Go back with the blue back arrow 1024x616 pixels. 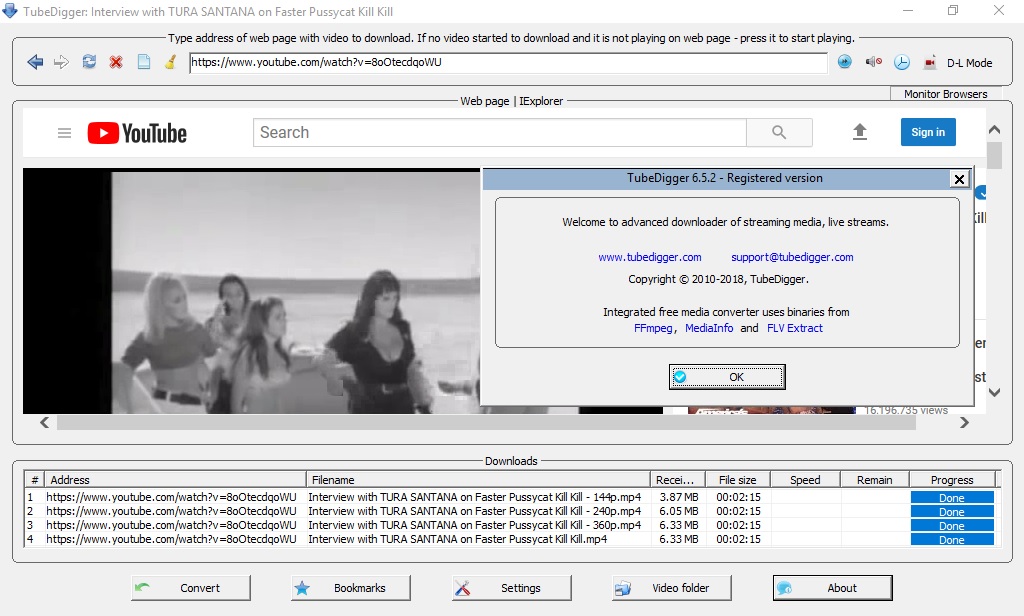[x=35, y=63]
